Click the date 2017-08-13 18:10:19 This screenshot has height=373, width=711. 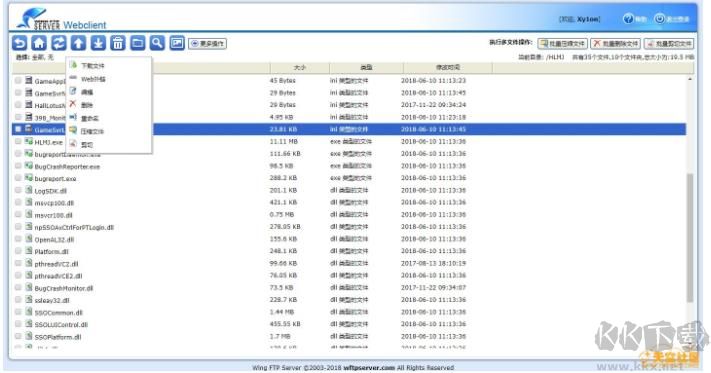[x=433, y=263]
